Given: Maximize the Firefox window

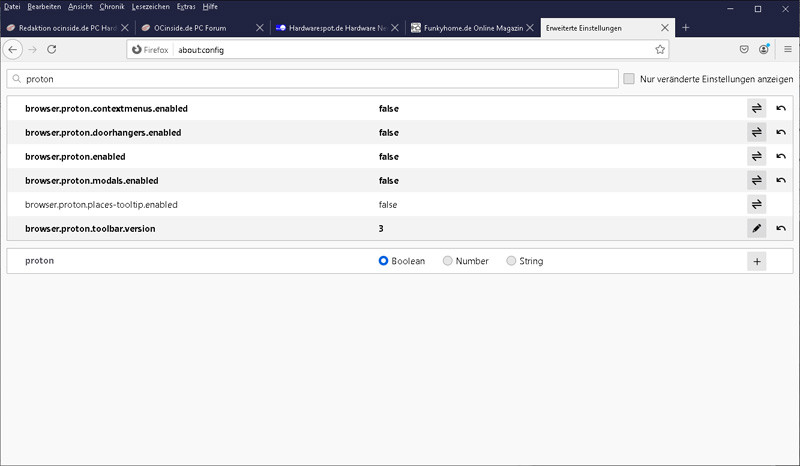Looking at the screenshot, I should [758, 9].
